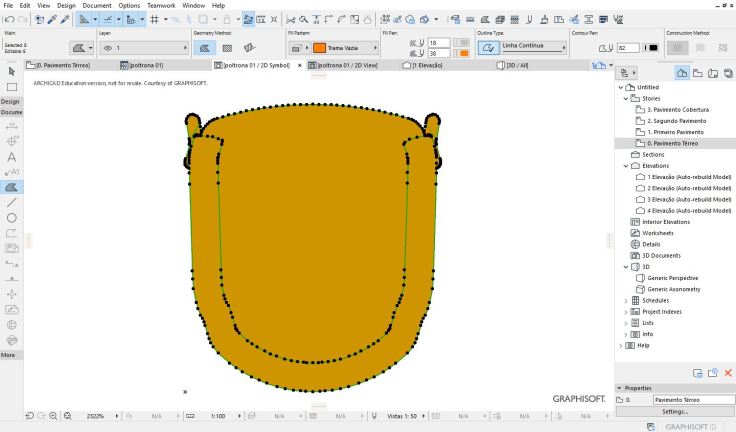
Task: Click the zoom in magnifier icon
Action: [x=54, y=416]
